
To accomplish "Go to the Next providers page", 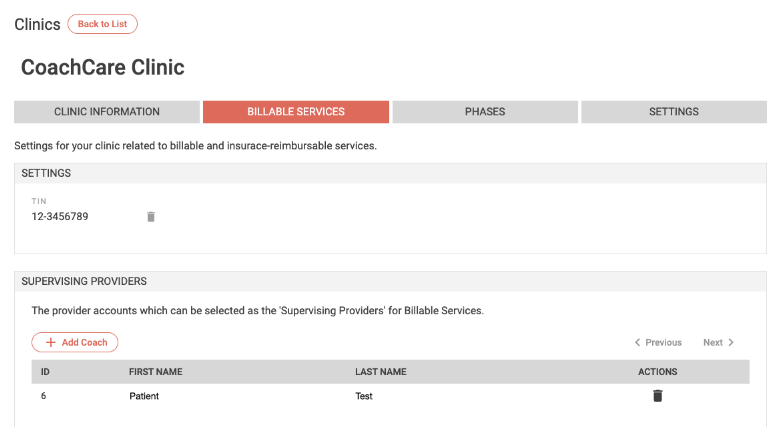I will (718, 342).
